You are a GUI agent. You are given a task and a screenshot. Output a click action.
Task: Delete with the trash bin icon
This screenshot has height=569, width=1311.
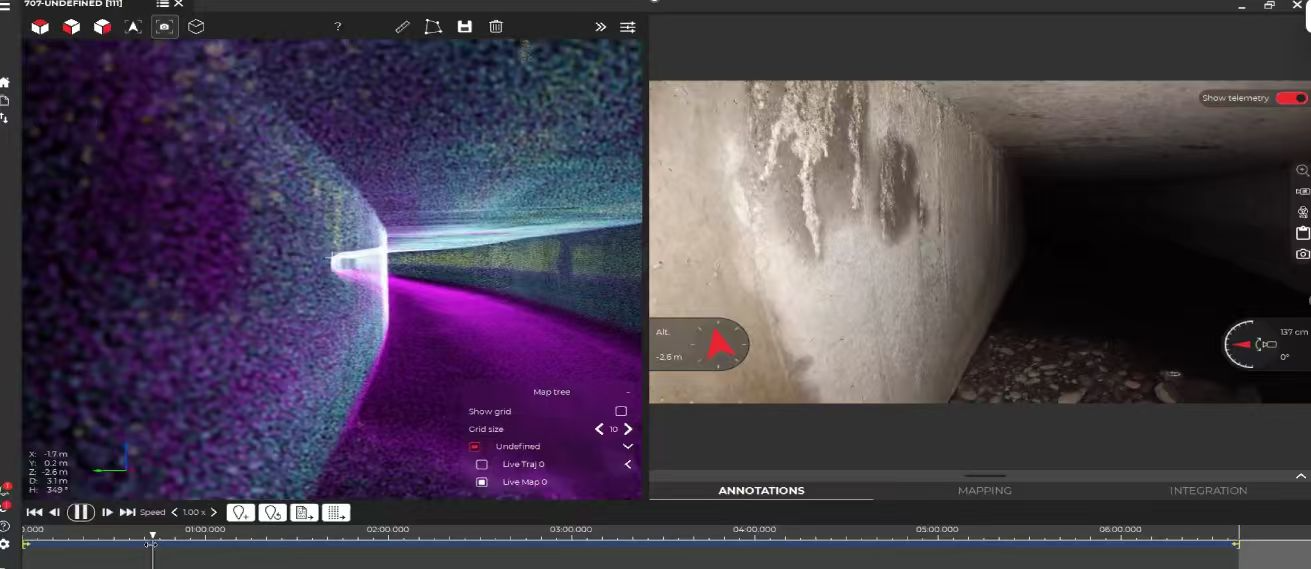(x=496, y=27)
